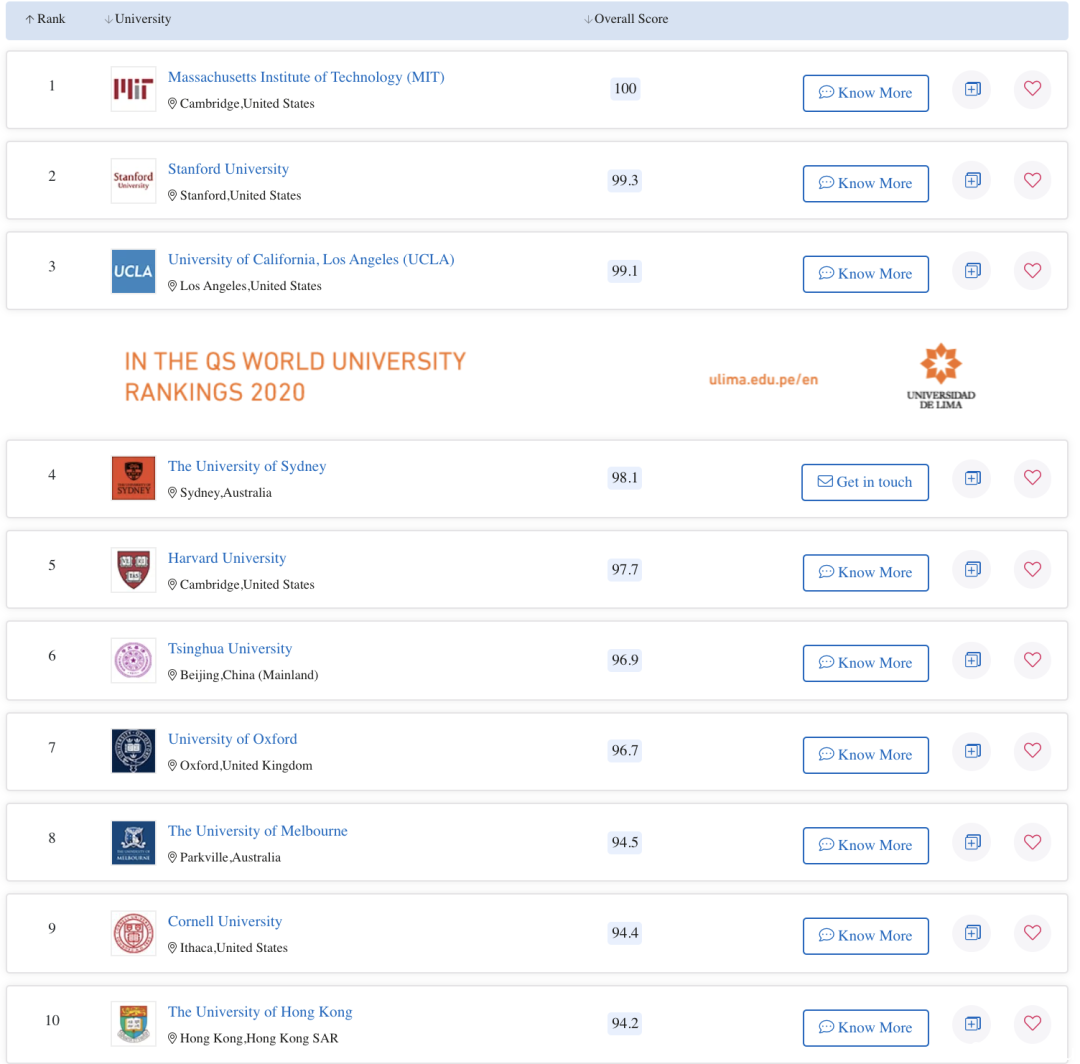Screen dimensions: 1080x1064
Task: Open the Tsinghua University link
Action: click(230, 649)
